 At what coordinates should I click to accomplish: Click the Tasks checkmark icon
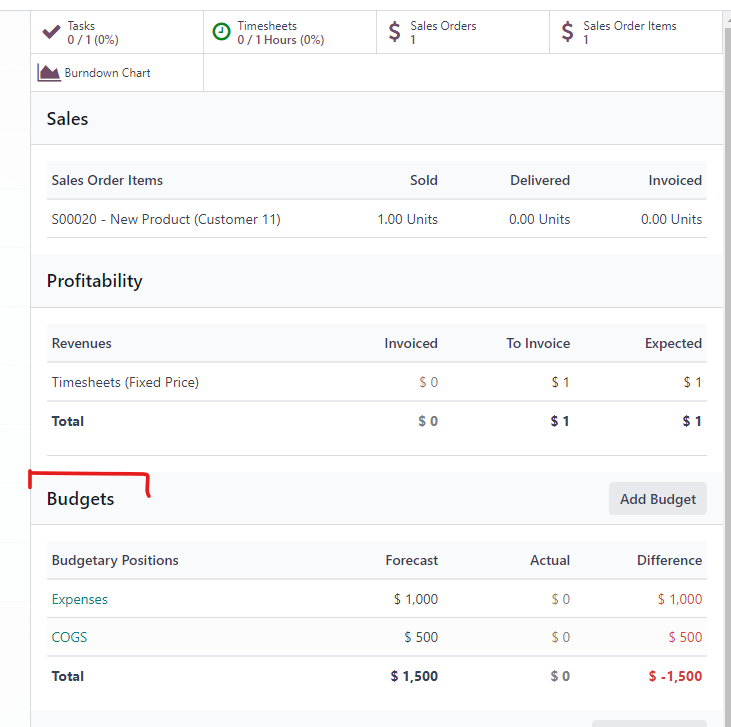pyautogui.click(x=51, y=32)
